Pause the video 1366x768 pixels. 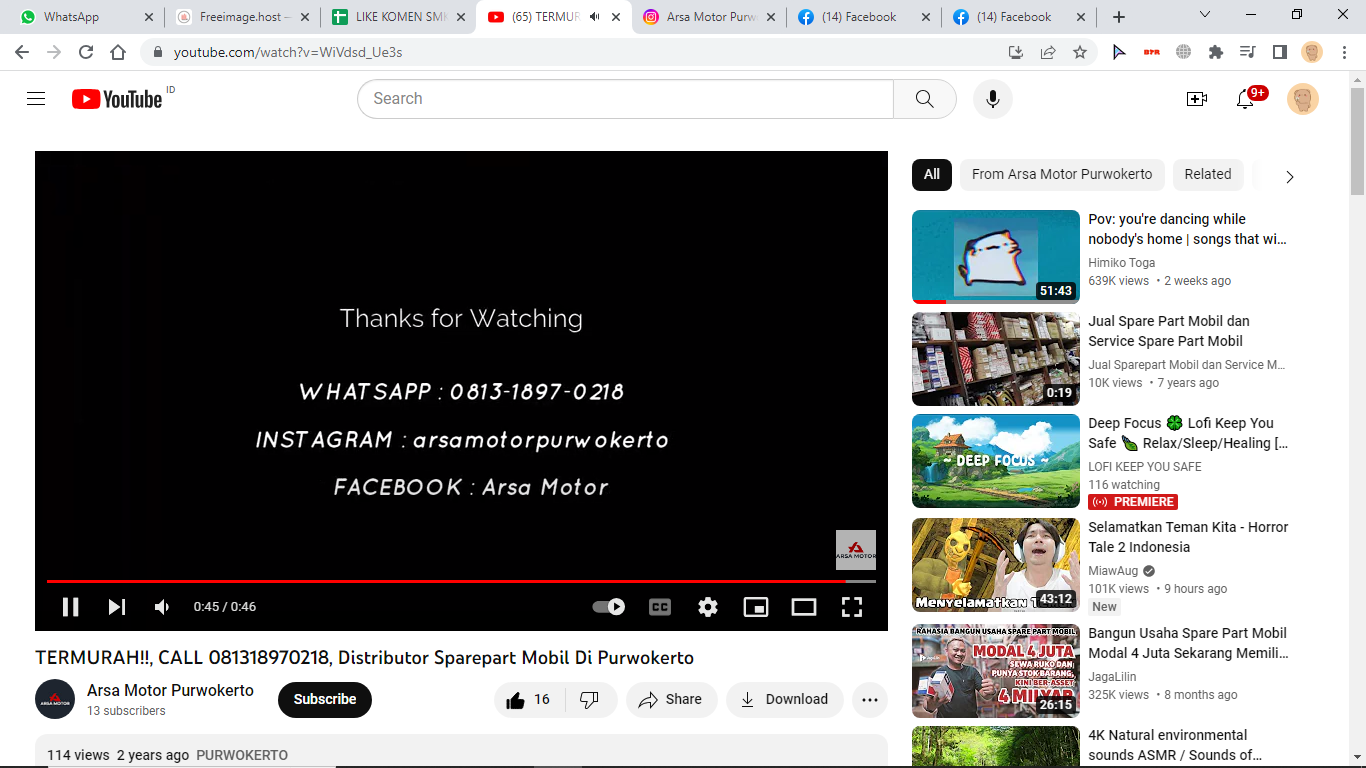click(x=70, y=606)
